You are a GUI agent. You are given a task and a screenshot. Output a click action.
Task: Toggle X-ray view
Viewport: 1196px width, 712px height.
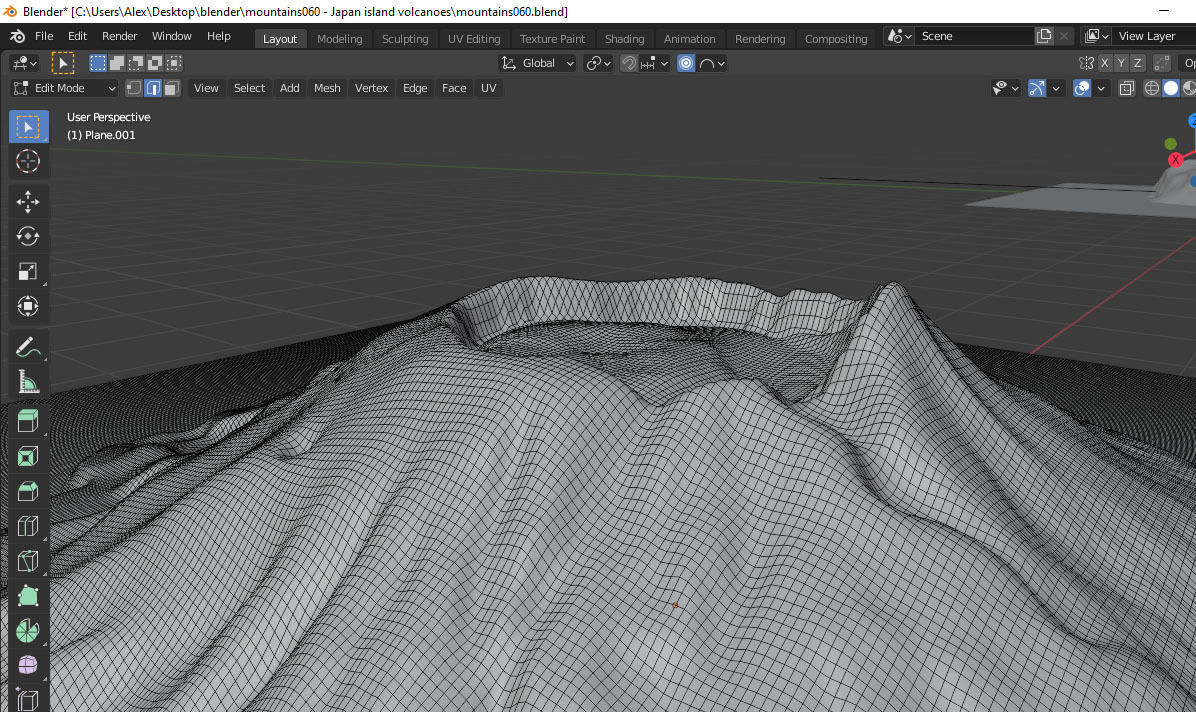1127,89
